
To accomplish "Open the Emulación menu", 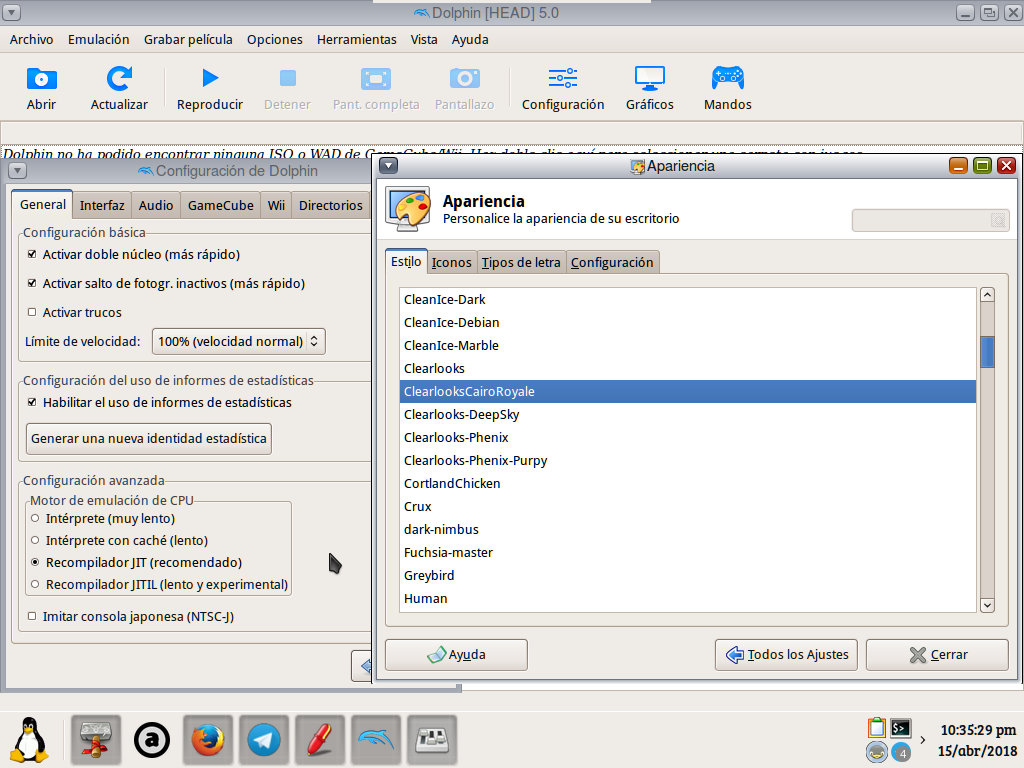I will tap(99, 40).
